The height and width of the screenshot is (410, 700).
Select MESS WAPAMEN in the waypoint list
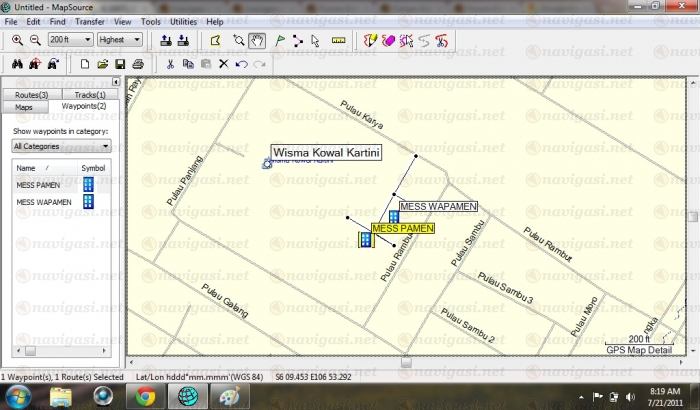(43, 202)
